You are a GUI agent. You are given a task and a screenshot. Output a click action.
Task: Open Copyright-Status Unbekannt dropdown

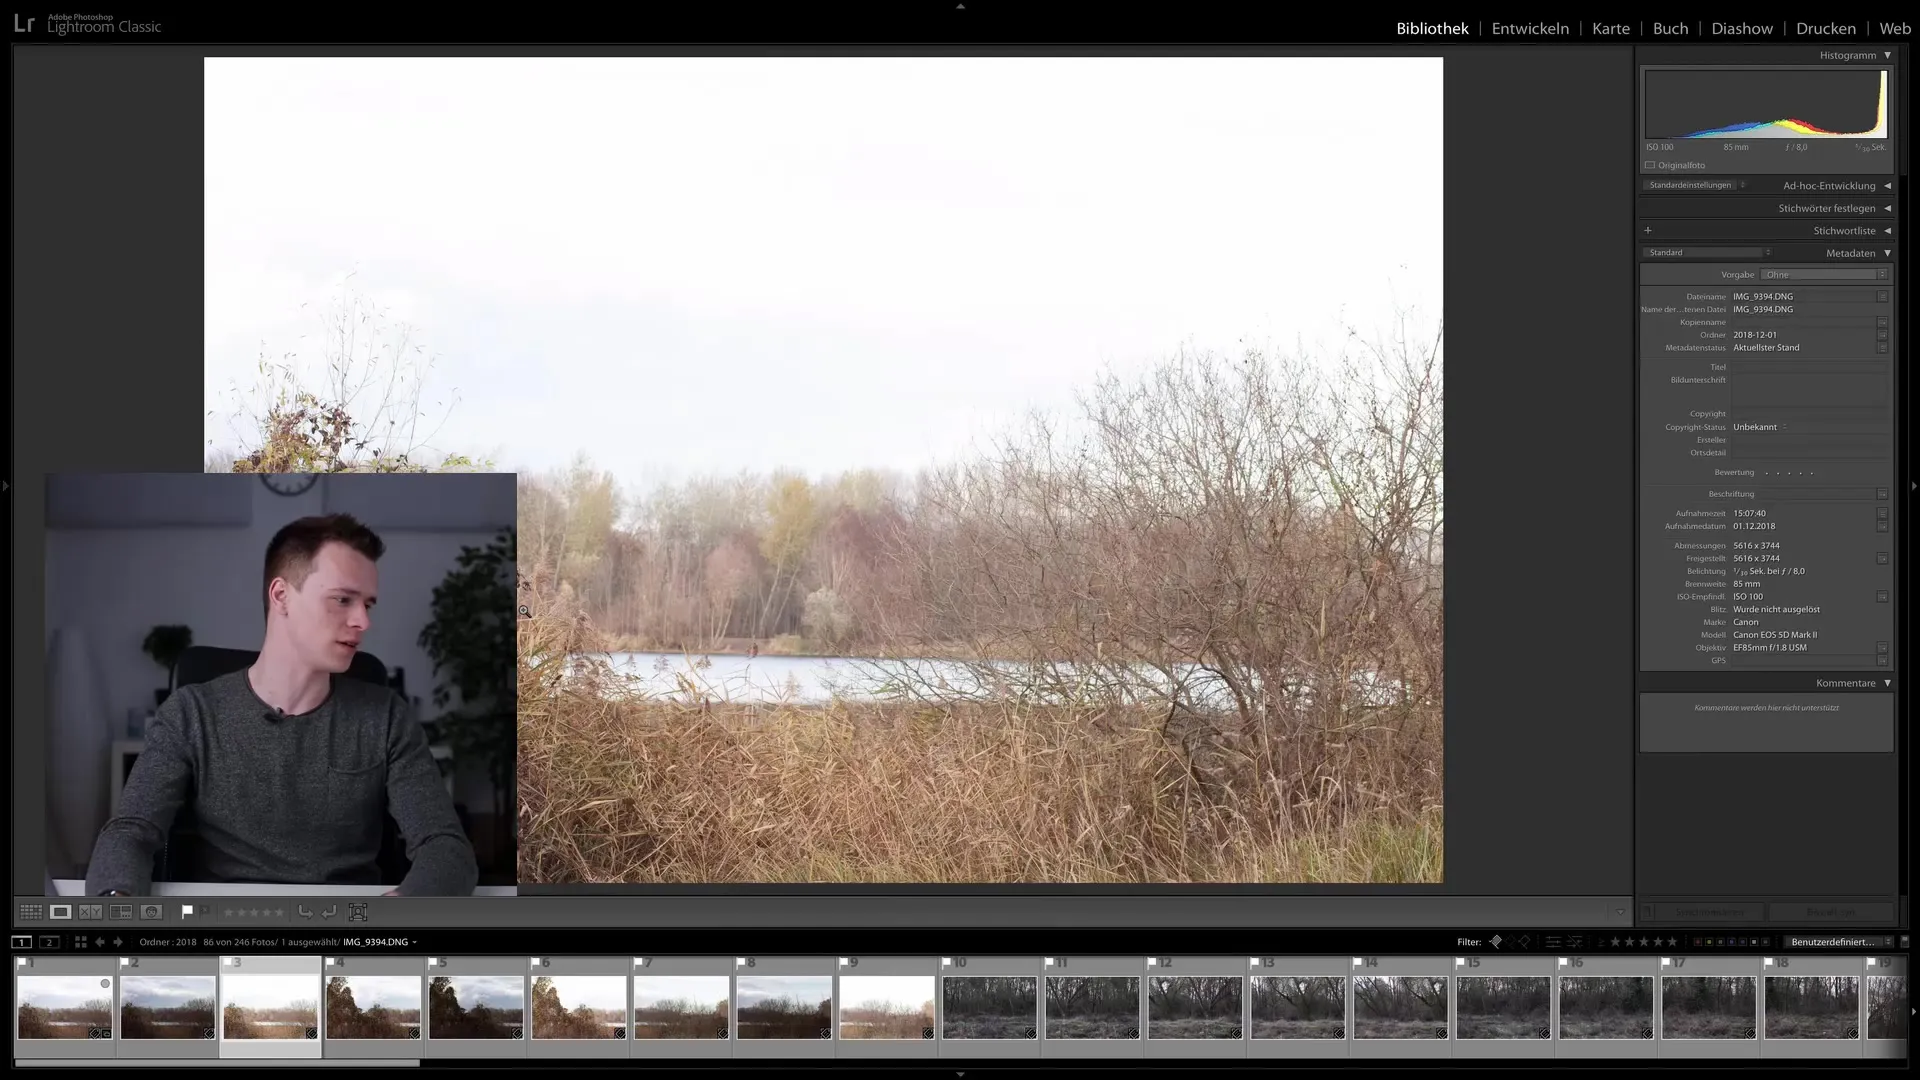pos(1760,427)
